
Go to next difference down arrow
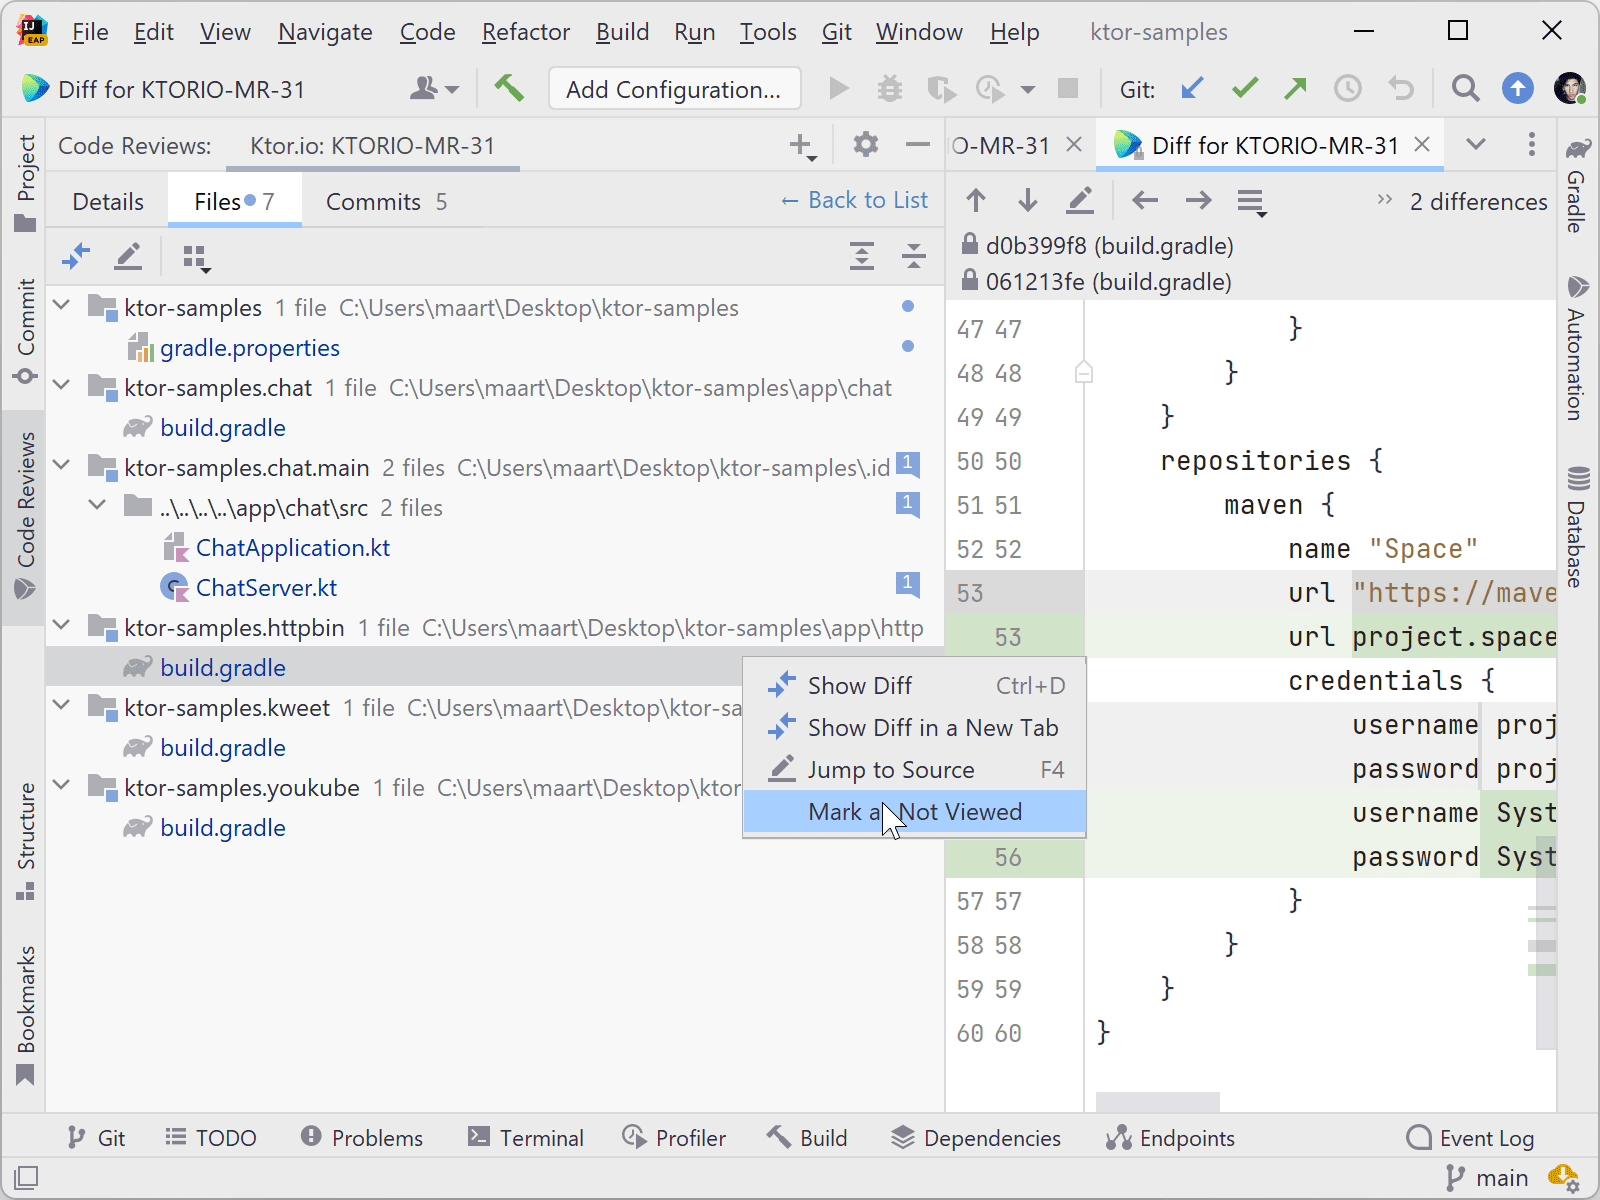coord(1027,201)
